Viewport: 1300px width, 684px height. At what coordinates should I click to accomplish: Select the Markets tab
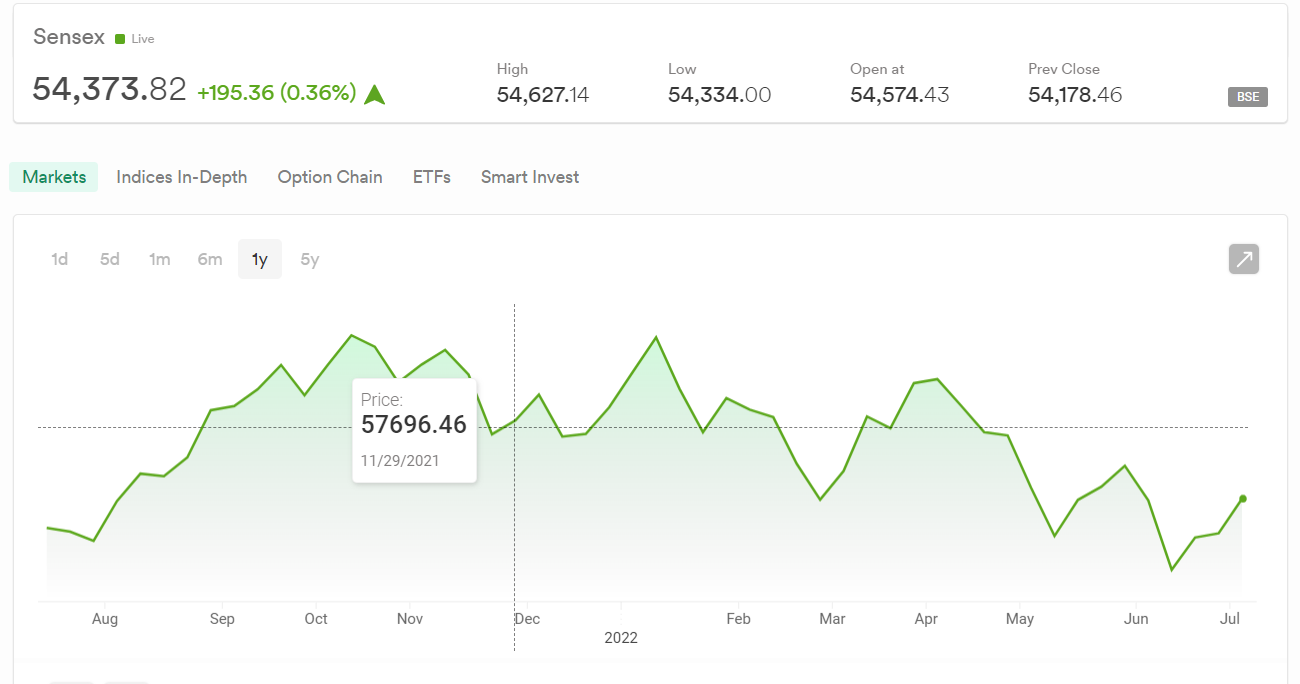(54, 177)
